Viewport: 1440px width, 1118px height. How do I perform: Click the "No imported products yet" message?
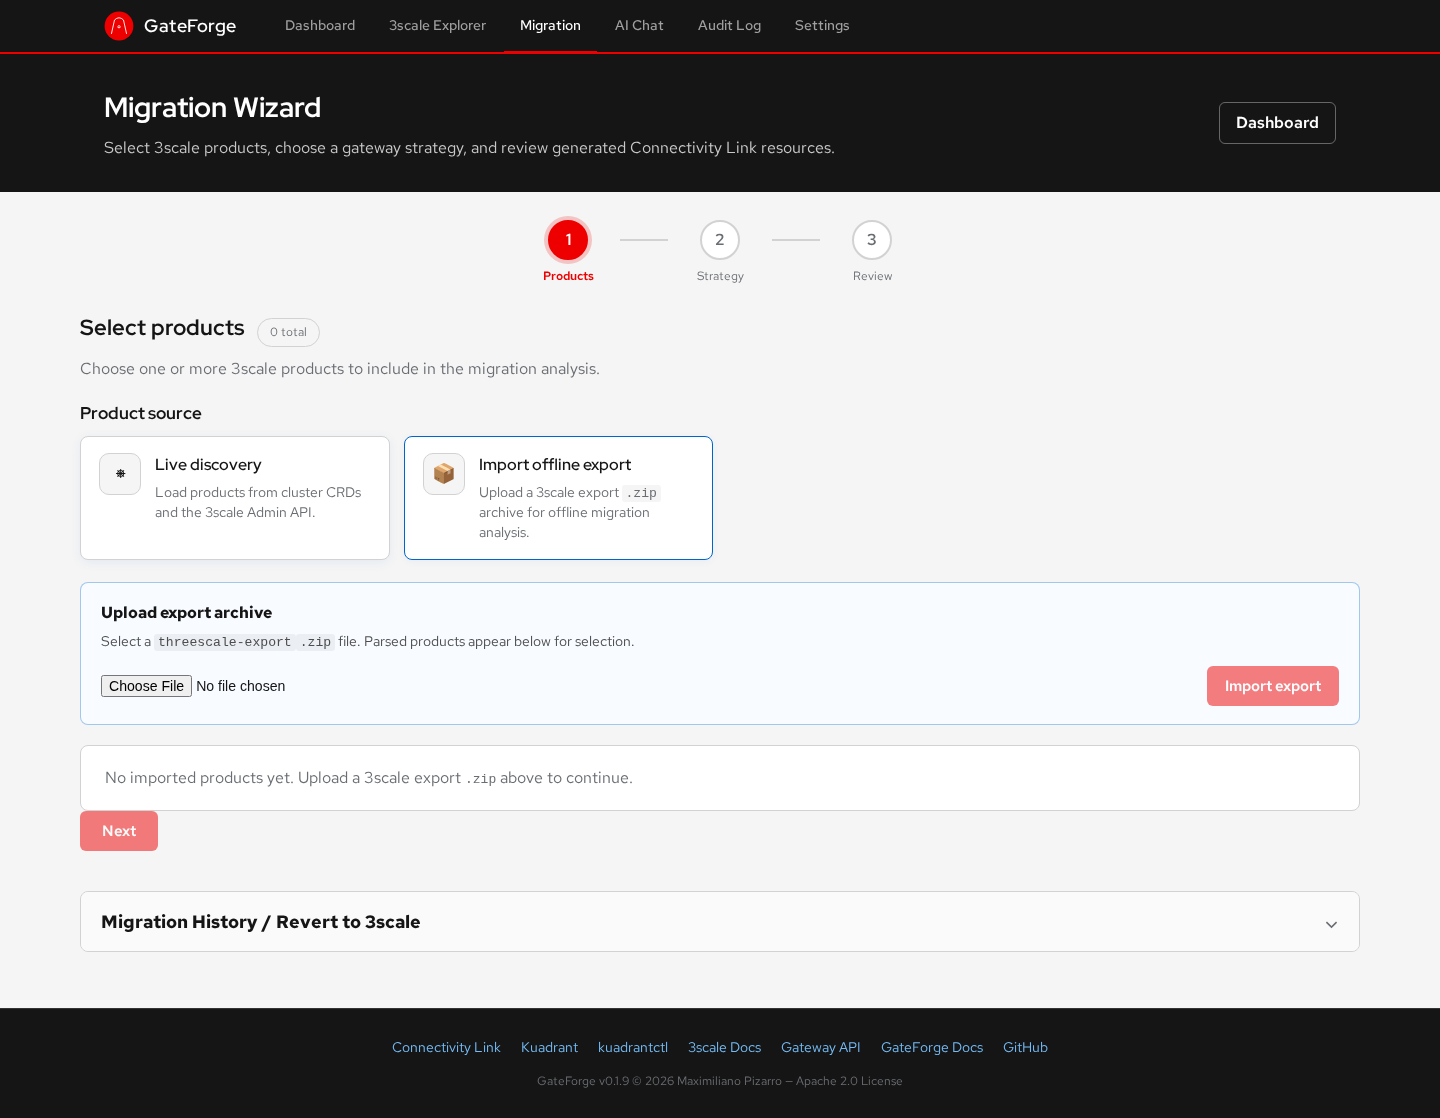369,778
